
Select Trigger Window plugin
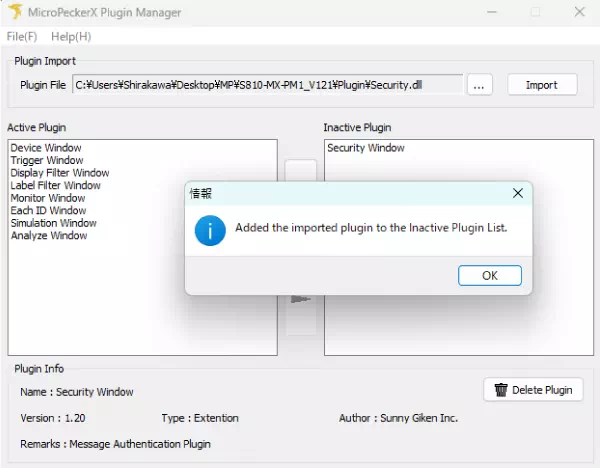pyautogui.click(x=46, y=161)
